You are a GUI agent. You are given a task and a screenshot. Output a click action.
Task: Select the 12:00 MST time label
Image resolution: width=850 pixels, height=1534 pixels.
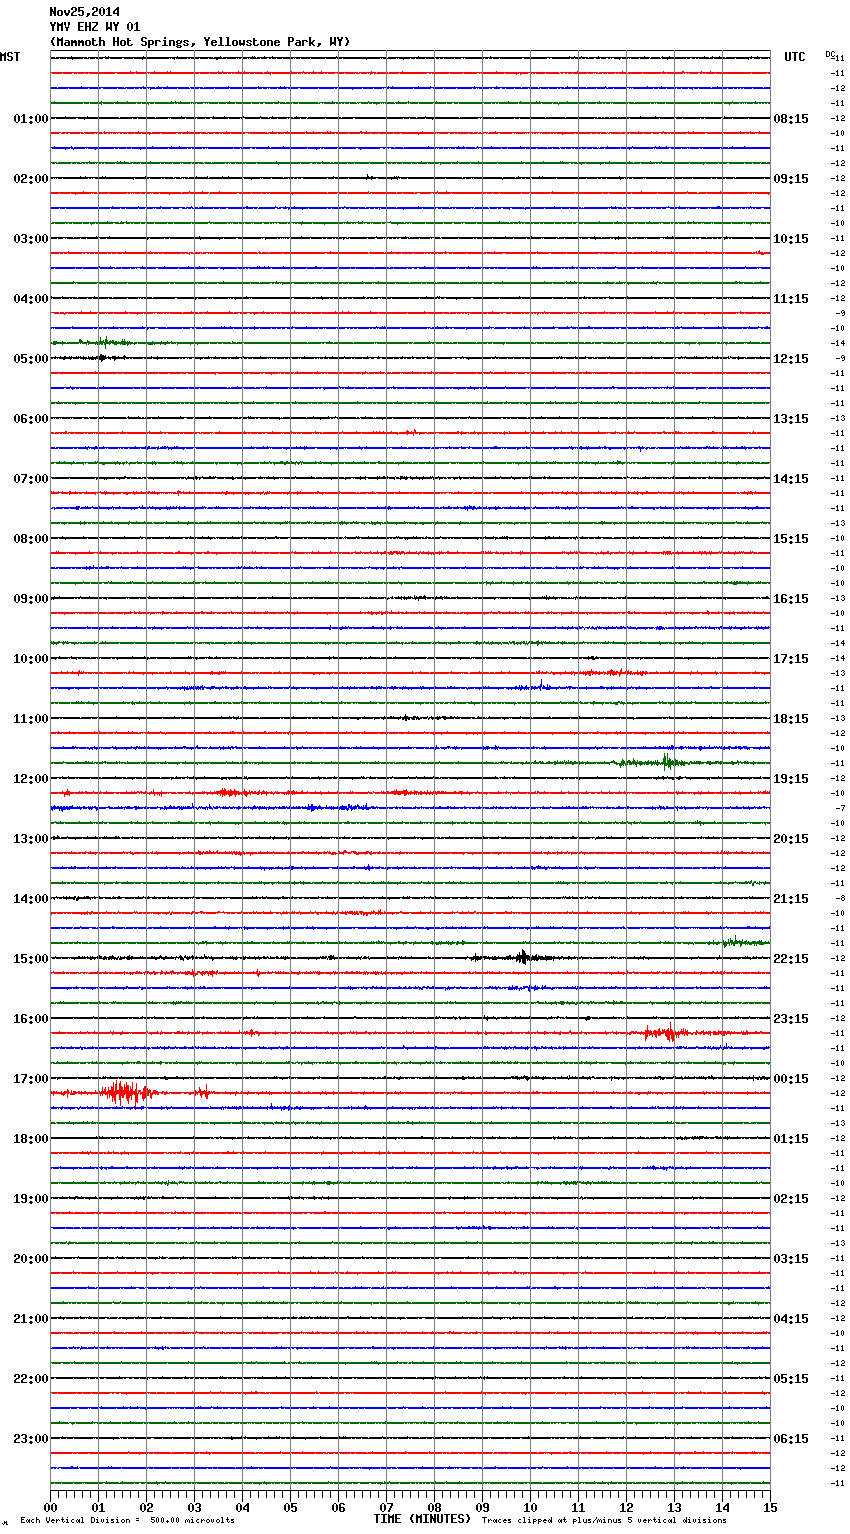click(30, 779)
